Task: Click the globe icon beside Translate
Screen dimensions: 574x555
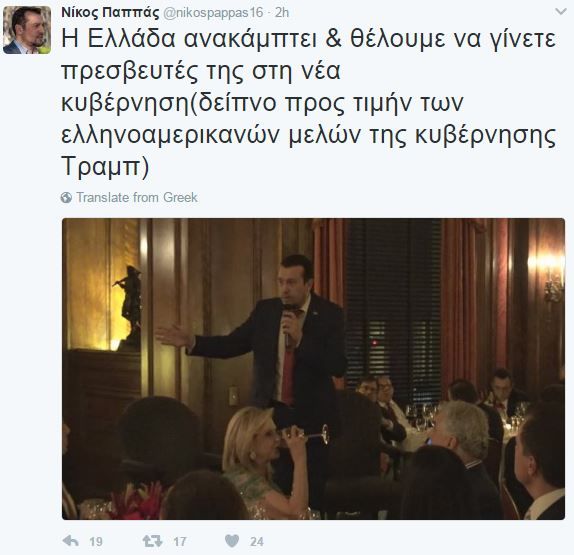Action: 66,198
